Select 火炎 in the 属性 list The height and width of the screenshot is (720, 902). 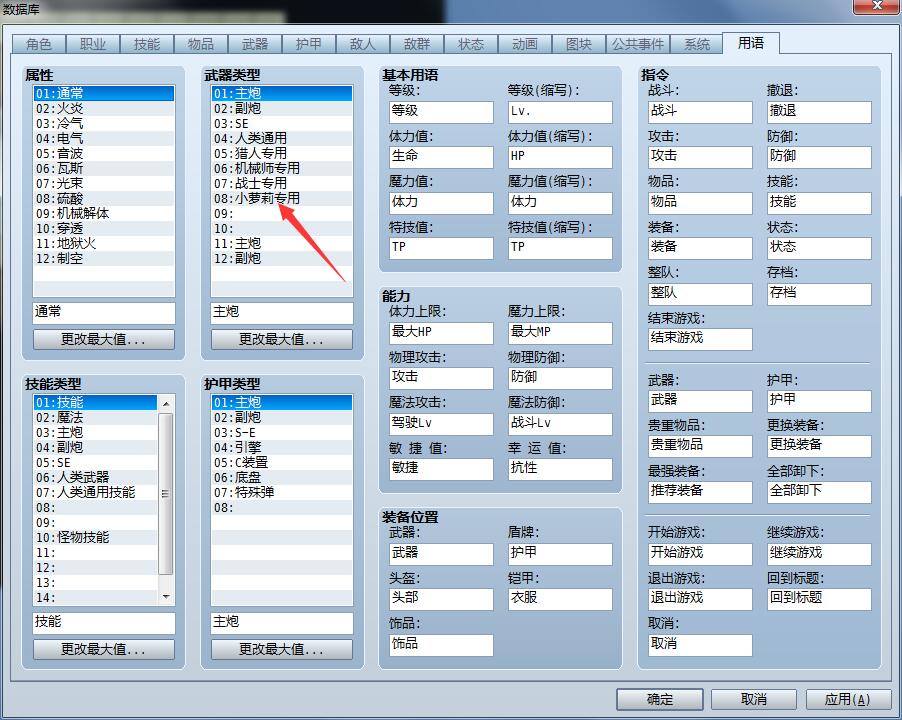coord(104,109)
